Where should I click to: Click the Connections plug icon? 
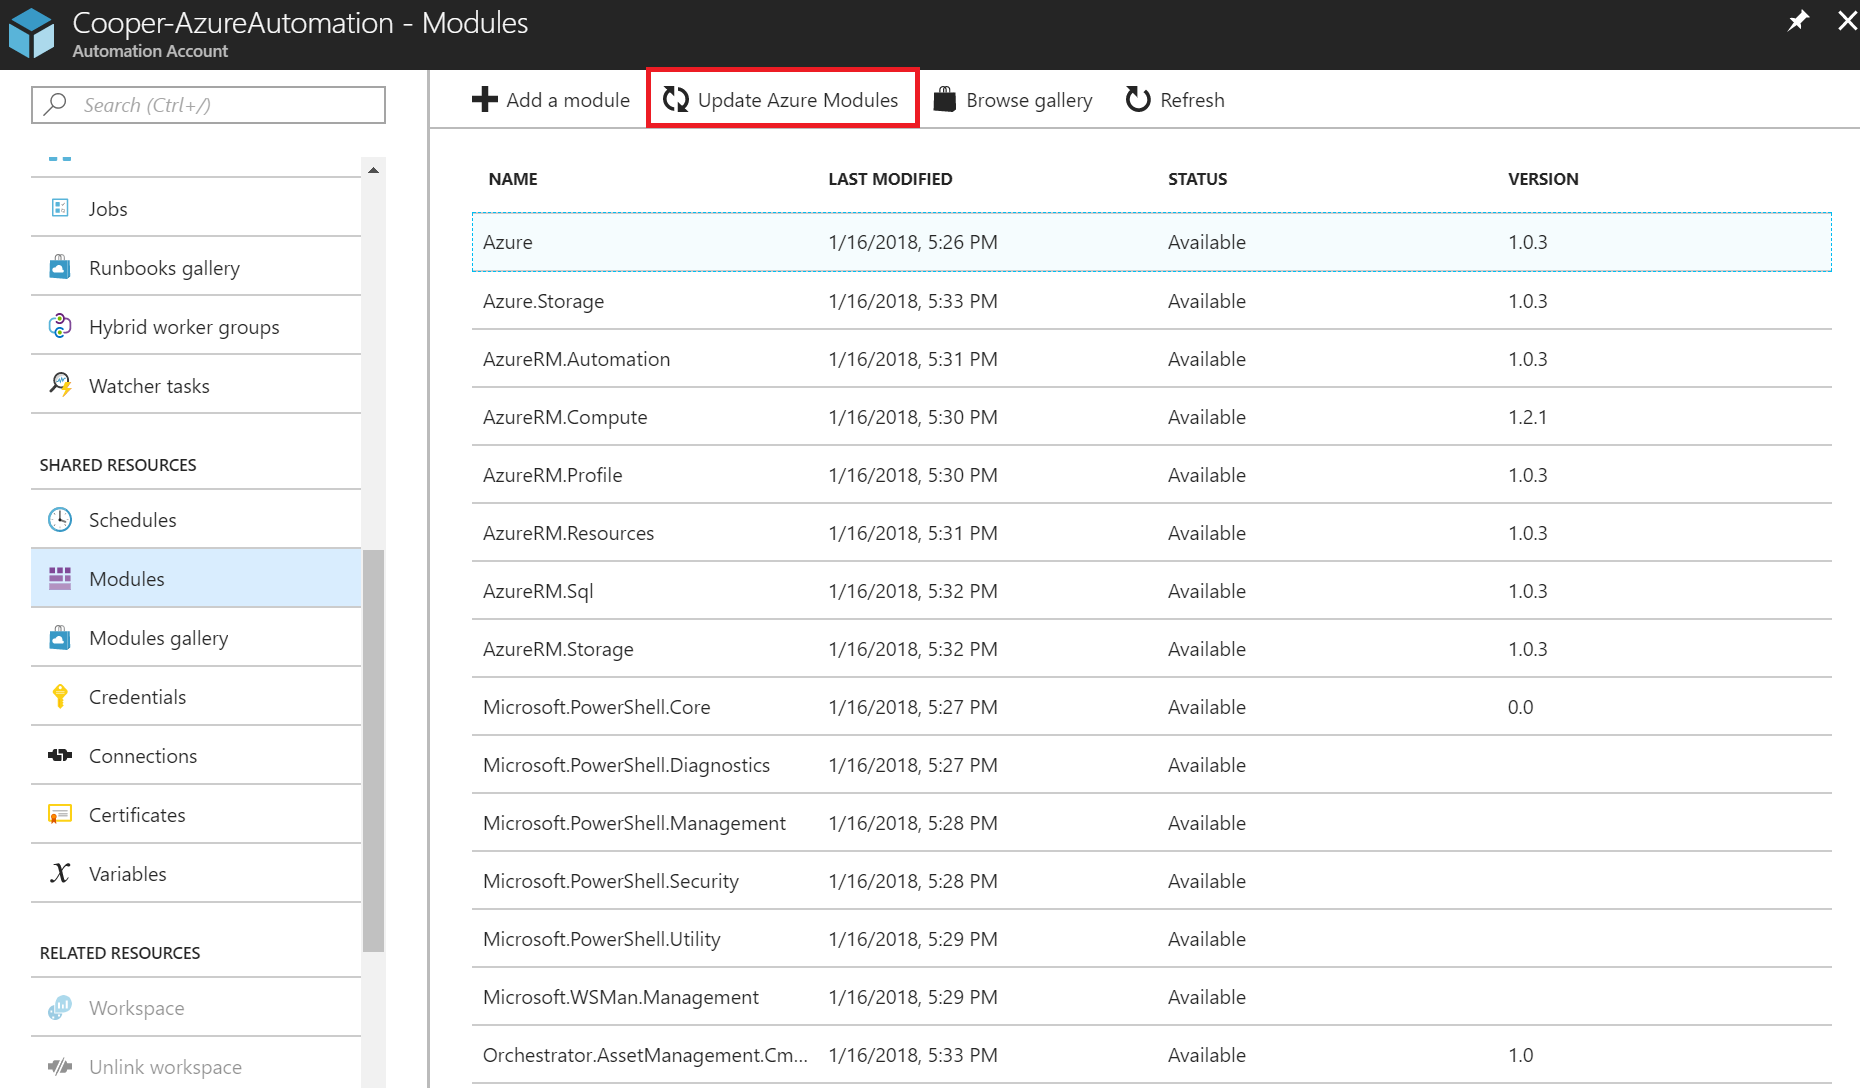60,755
